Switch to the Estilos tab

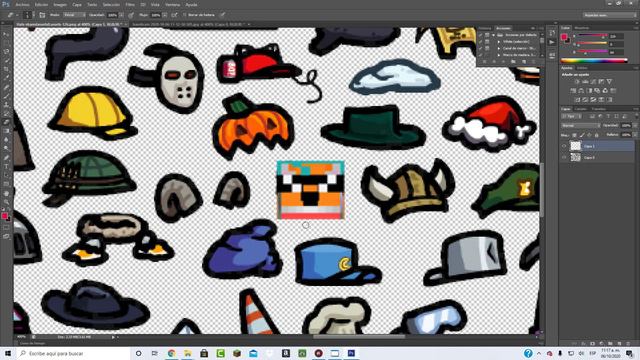point(582,68)
